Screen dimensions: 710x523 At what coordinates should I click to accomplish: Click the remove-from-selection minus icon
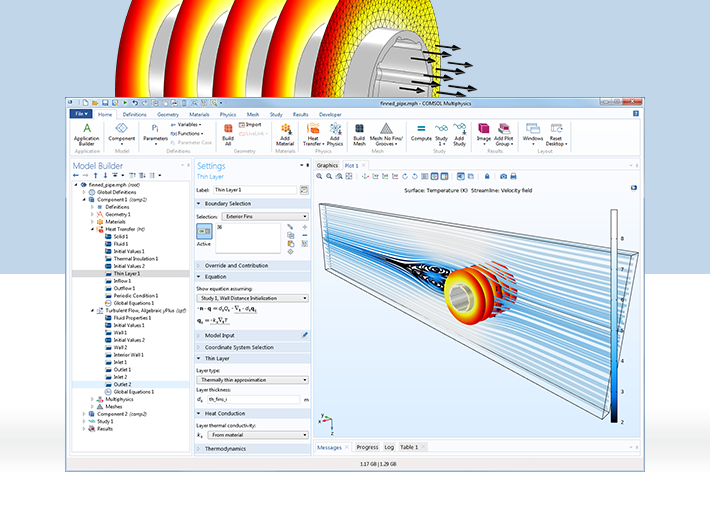coord(305,235)
